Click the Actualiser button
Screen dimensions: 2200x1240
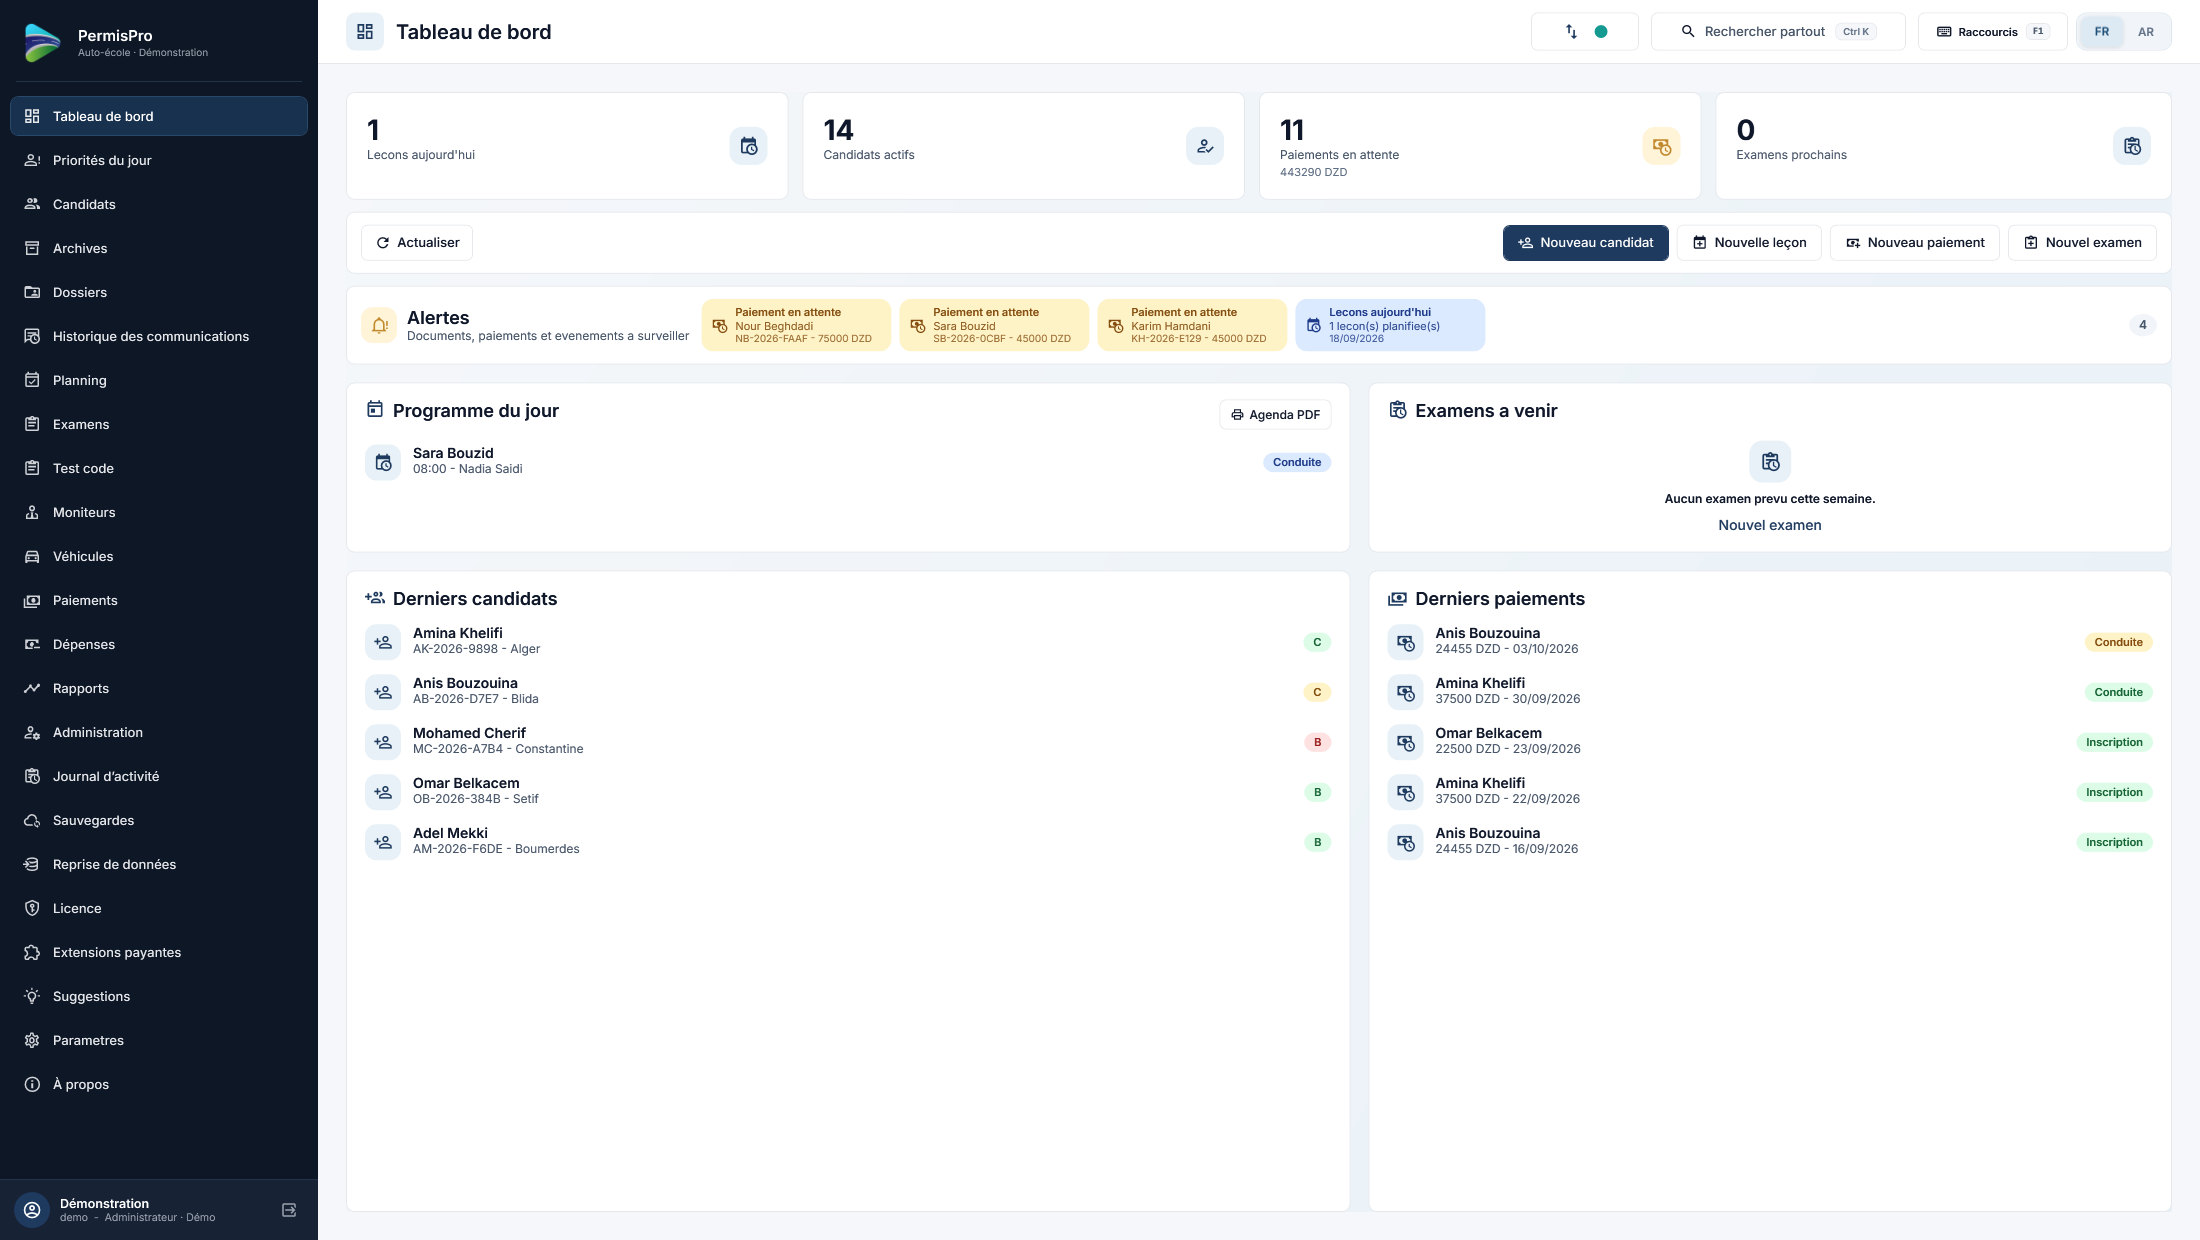(x=417, y=243)
